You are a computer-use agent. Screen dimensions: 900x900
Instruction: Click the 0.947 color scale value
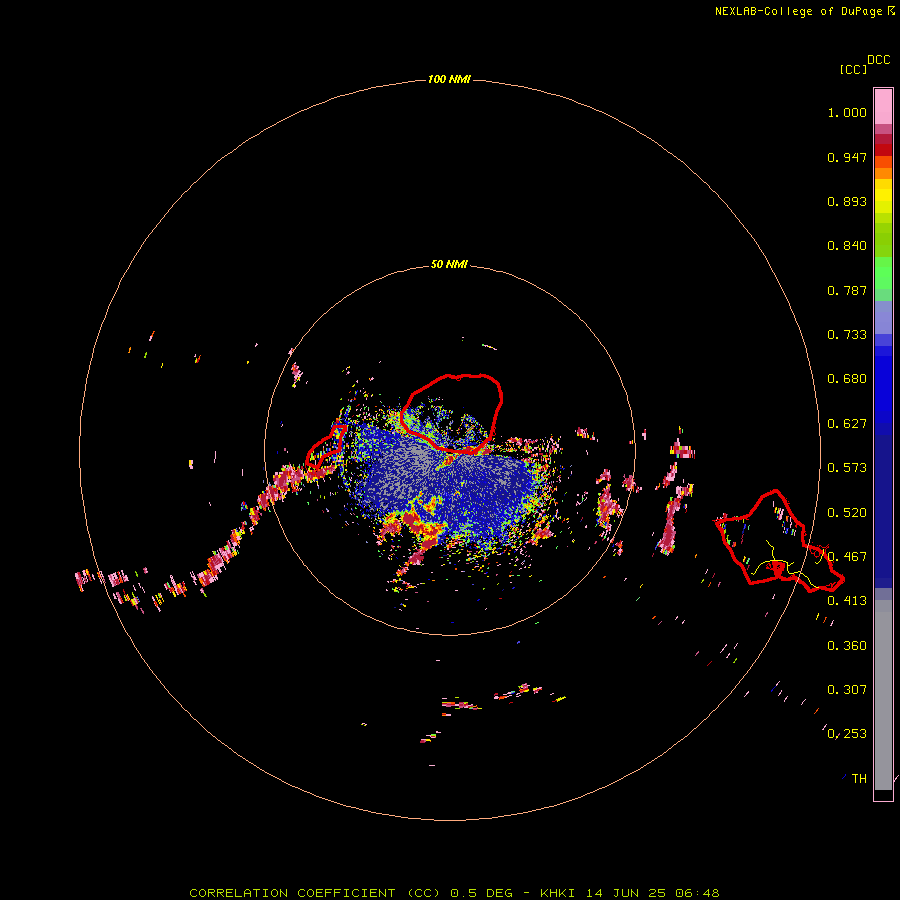coord(847,157)
